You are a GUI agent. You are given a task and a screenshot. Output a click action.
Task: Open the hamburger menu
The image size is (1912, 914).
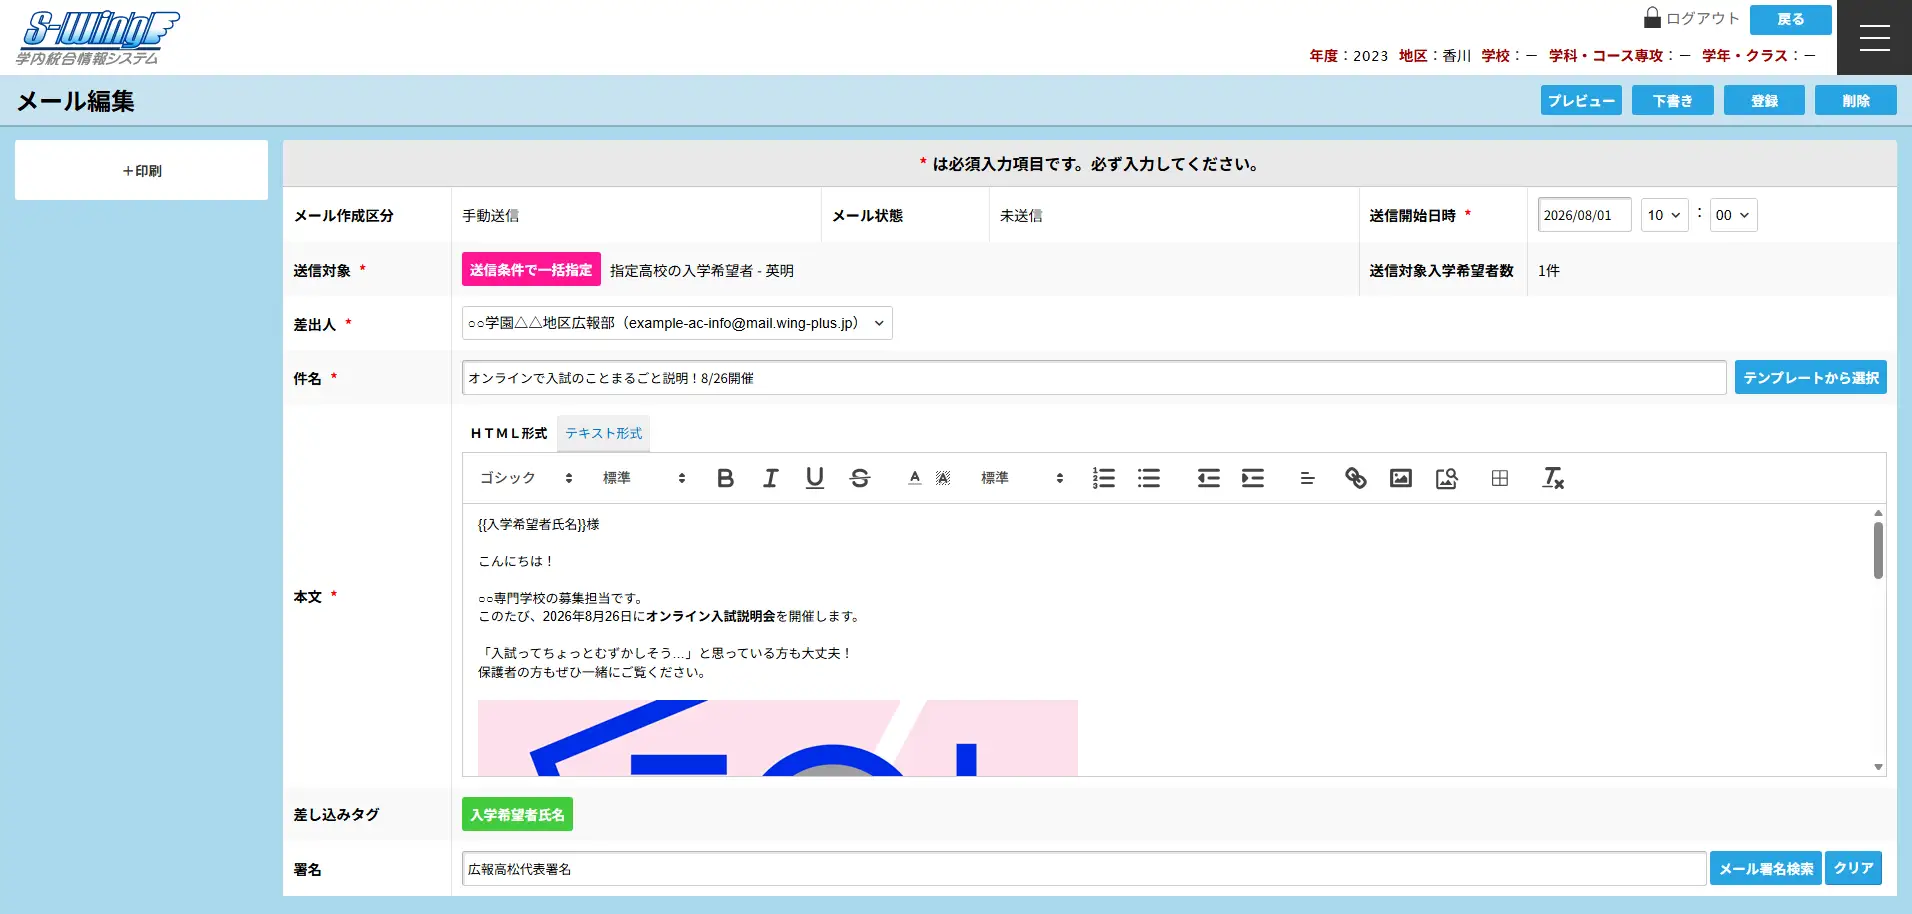[x=1874, y=38]
